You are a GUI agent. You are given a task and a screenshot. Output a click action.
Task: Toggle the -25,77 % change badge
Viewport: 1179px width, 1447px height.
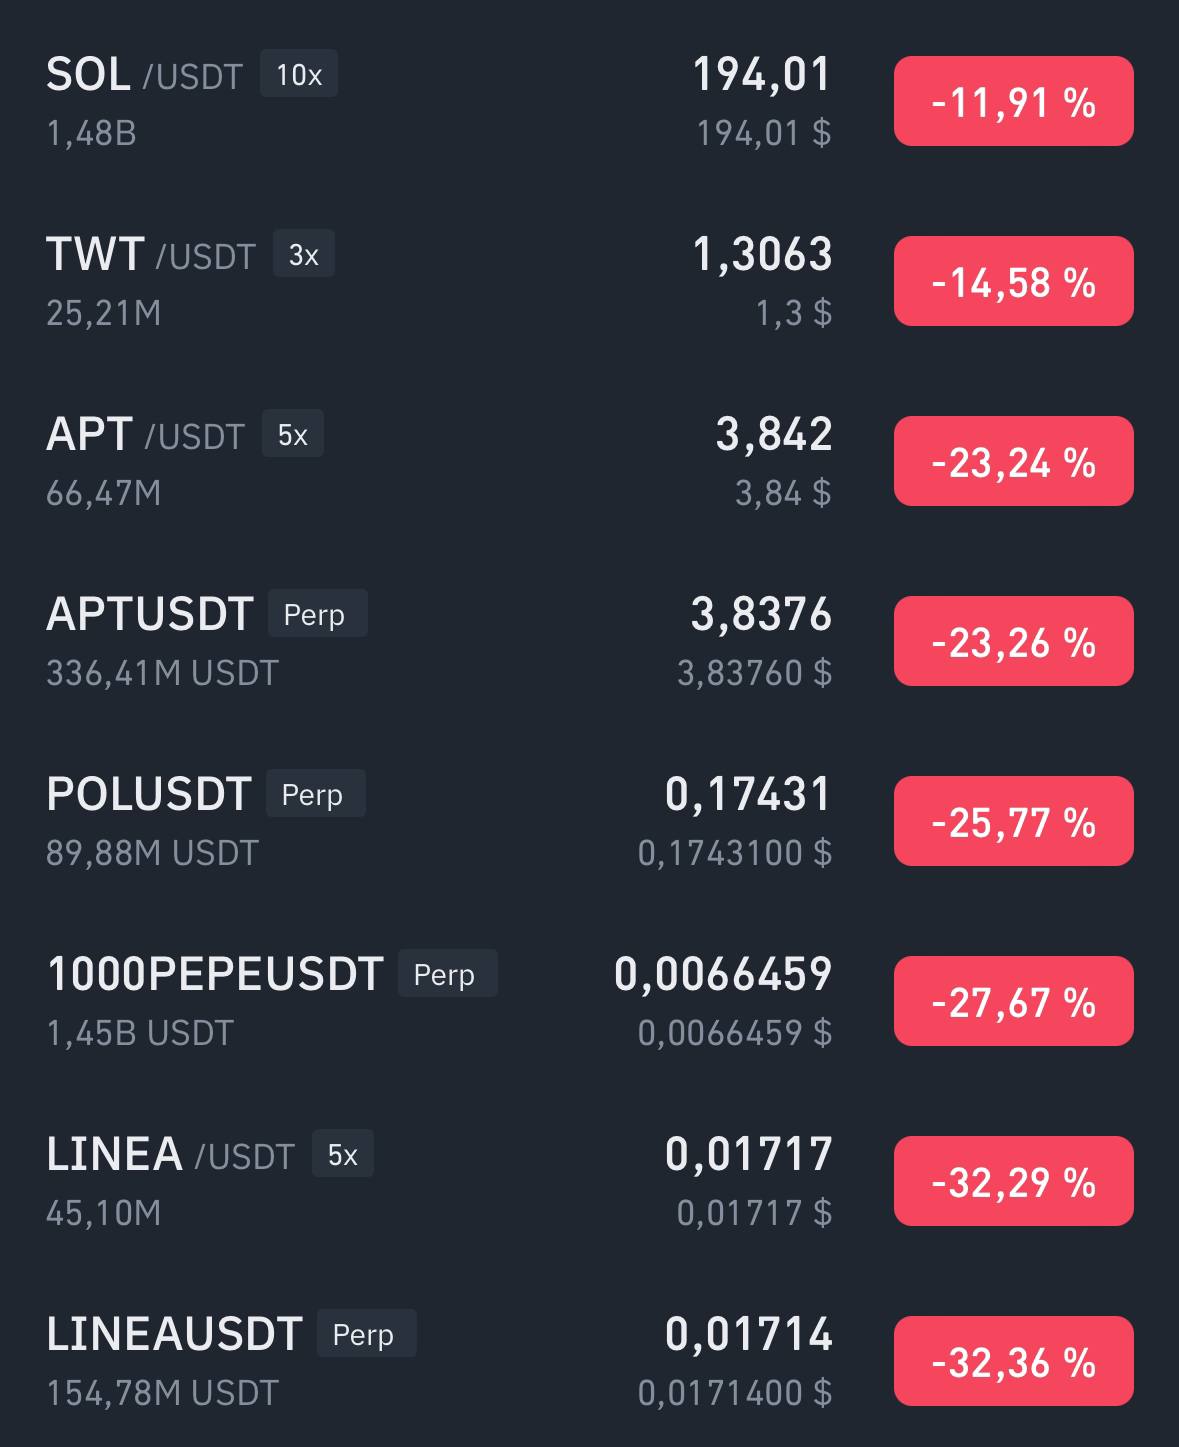coord(1013,821)
